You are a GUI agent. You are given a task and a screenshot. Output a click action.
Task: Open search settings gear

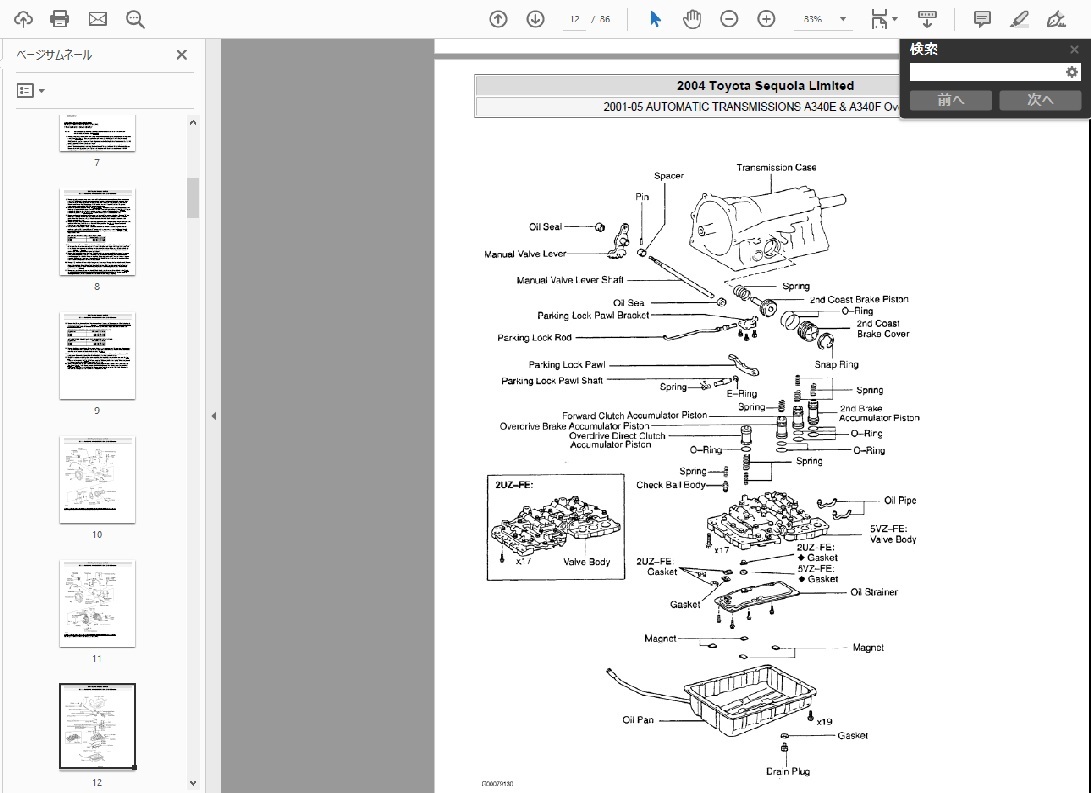1072,72
